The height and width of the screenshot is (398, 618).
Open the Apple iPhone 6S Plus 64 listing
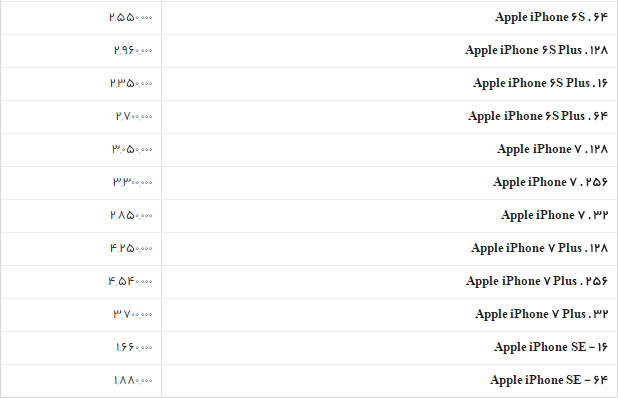(538, 117)
